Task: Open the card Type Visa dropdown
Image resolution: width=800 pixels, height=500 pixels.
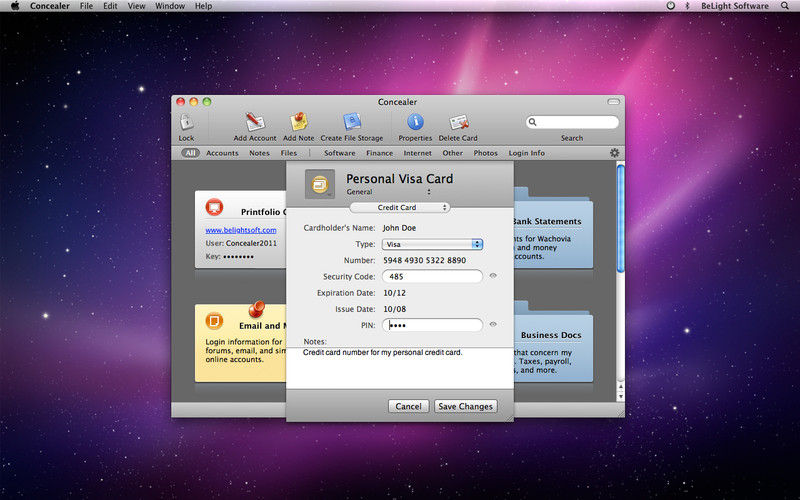Action: point(432,244)
